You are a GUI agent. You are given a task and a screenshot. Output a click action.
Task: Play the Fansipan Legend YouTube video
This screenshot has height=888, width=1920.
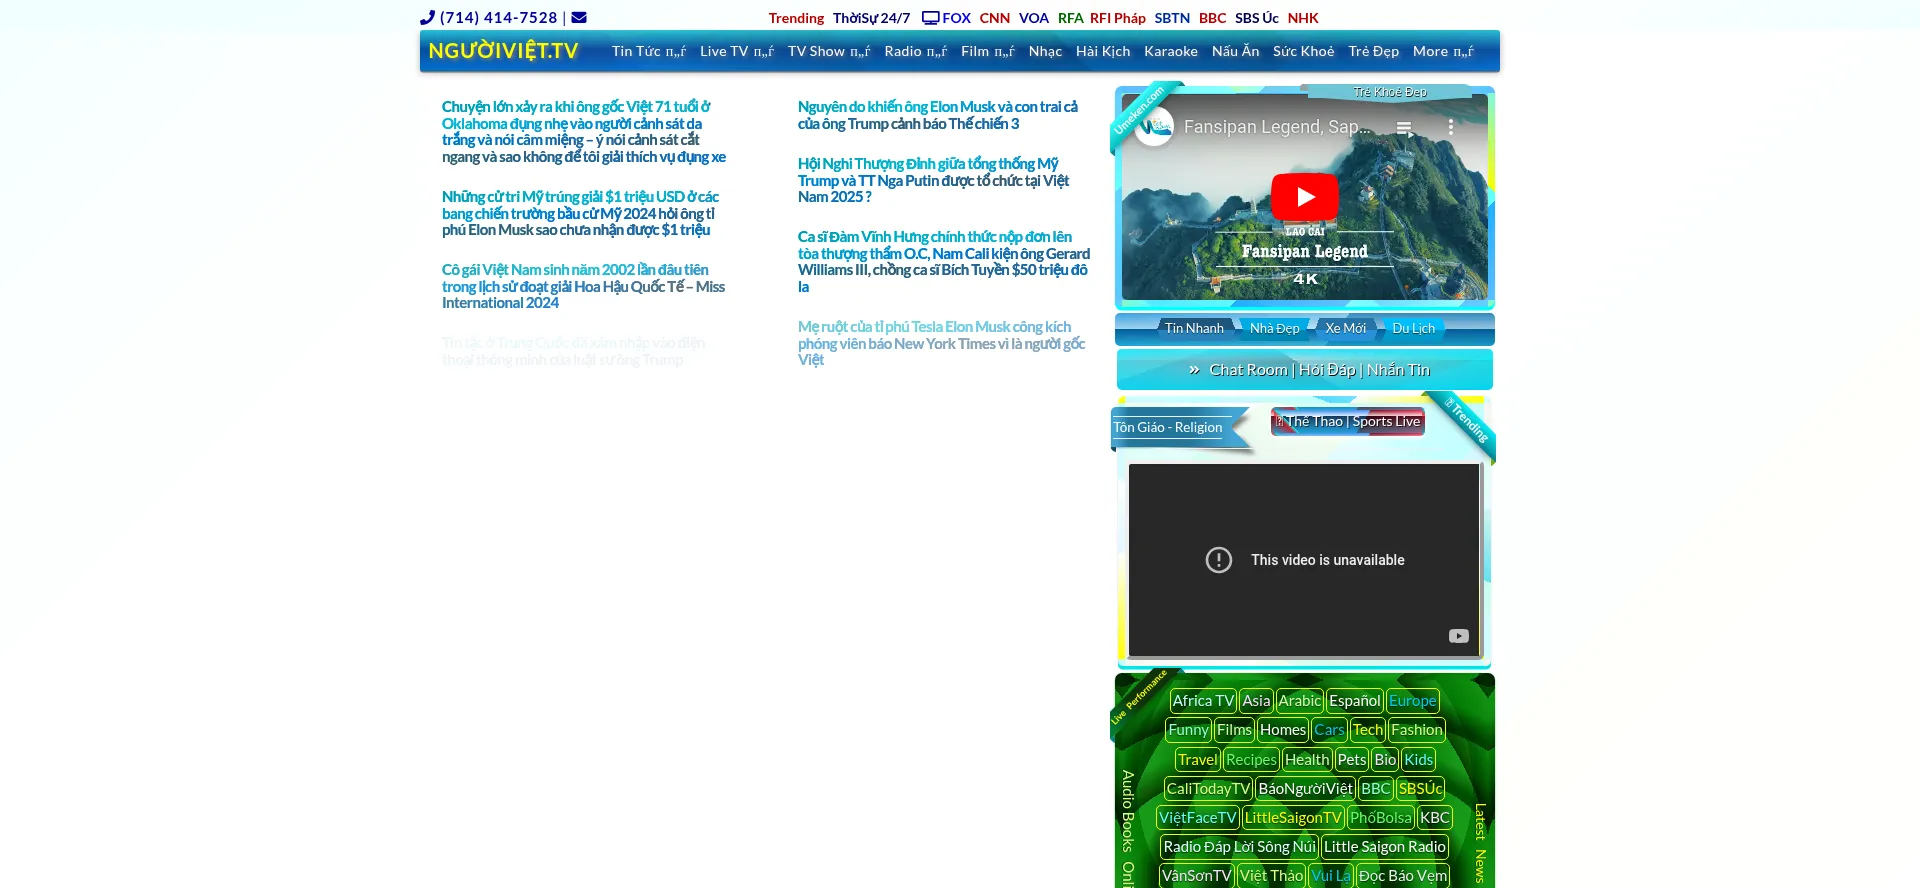1304,197
